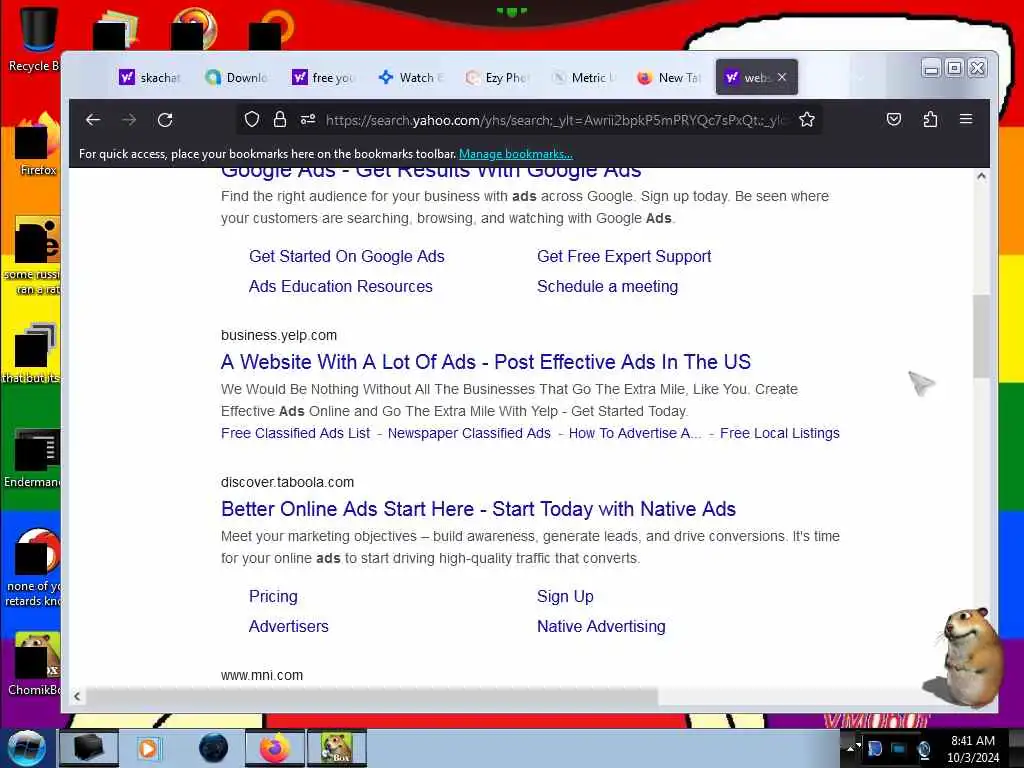1024x768 pixels.
Task: Open Ads Education Resources link
Action: [x=340, y=287]
